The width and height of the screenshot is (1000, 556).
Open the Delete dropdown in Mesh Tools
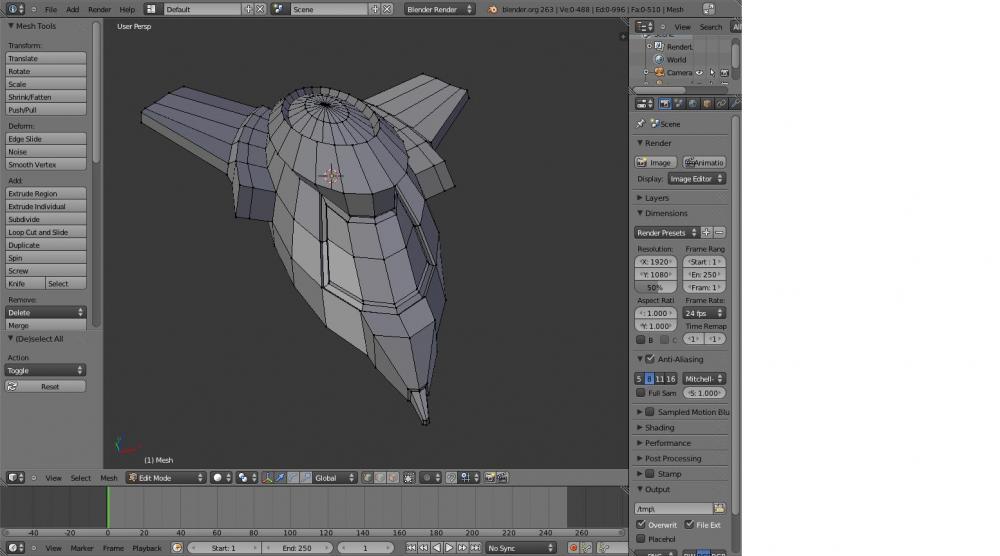45,312
